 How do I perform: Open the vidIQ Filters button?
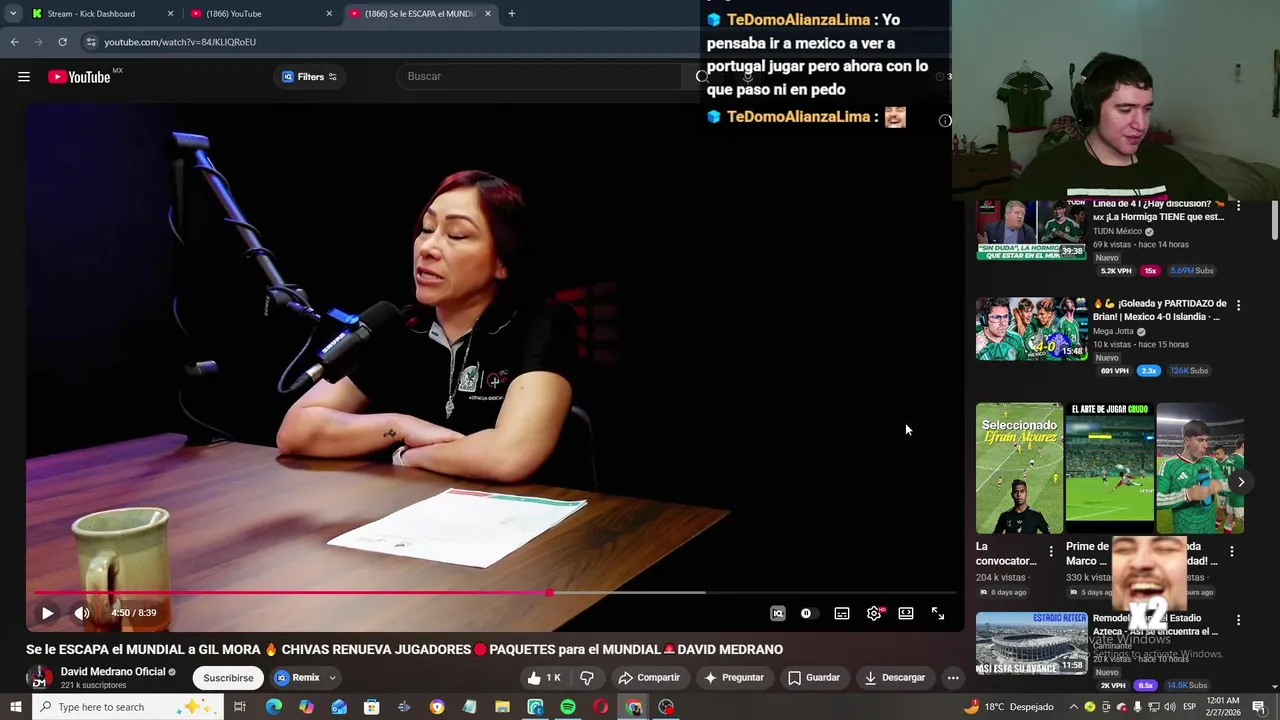coord(309,77)
